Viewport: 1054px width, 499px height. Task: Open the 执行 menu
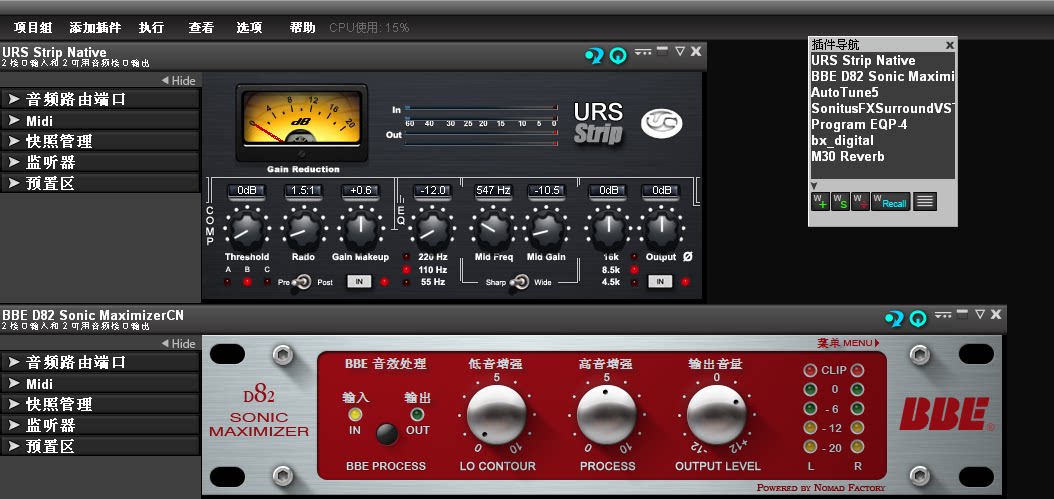click(151, 28)
